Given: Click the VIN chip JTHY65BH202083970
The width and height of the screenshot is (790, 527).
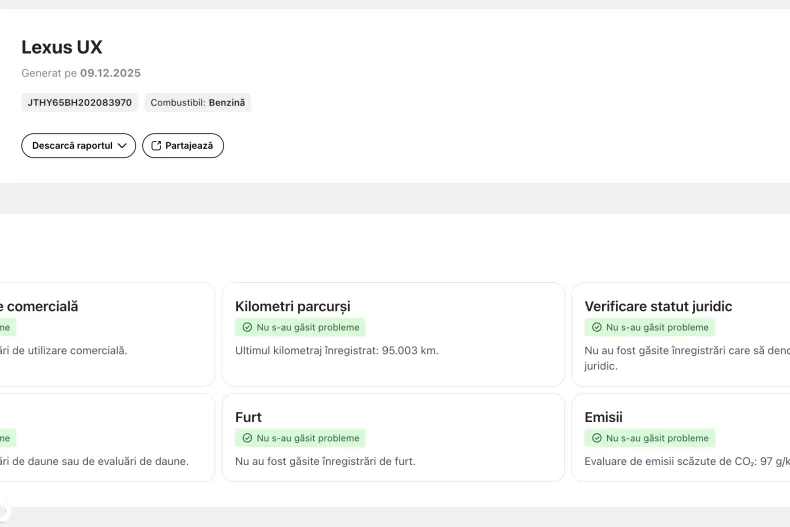Looking at the screenshot, I should (79, 103).
